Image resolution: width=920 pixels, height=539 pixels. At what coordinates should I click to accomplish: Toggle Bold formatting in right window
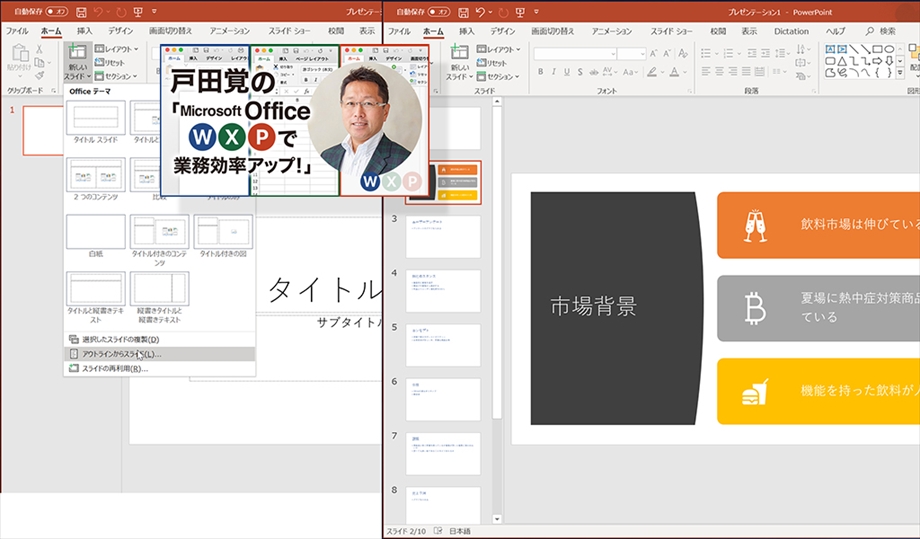[x=540, y=72]
